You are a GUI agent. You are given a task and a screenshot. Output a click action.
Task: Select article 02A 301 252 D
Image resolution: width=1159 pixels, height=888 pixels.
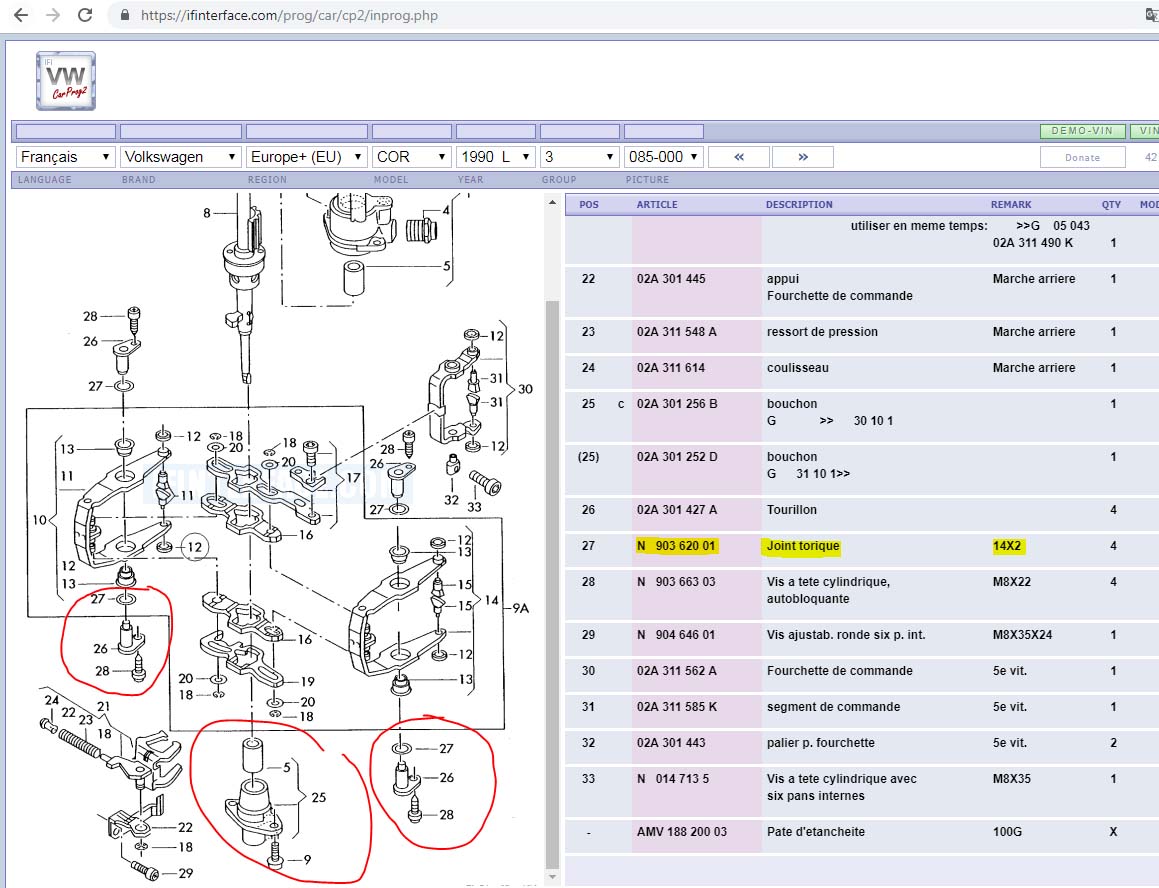677,457
